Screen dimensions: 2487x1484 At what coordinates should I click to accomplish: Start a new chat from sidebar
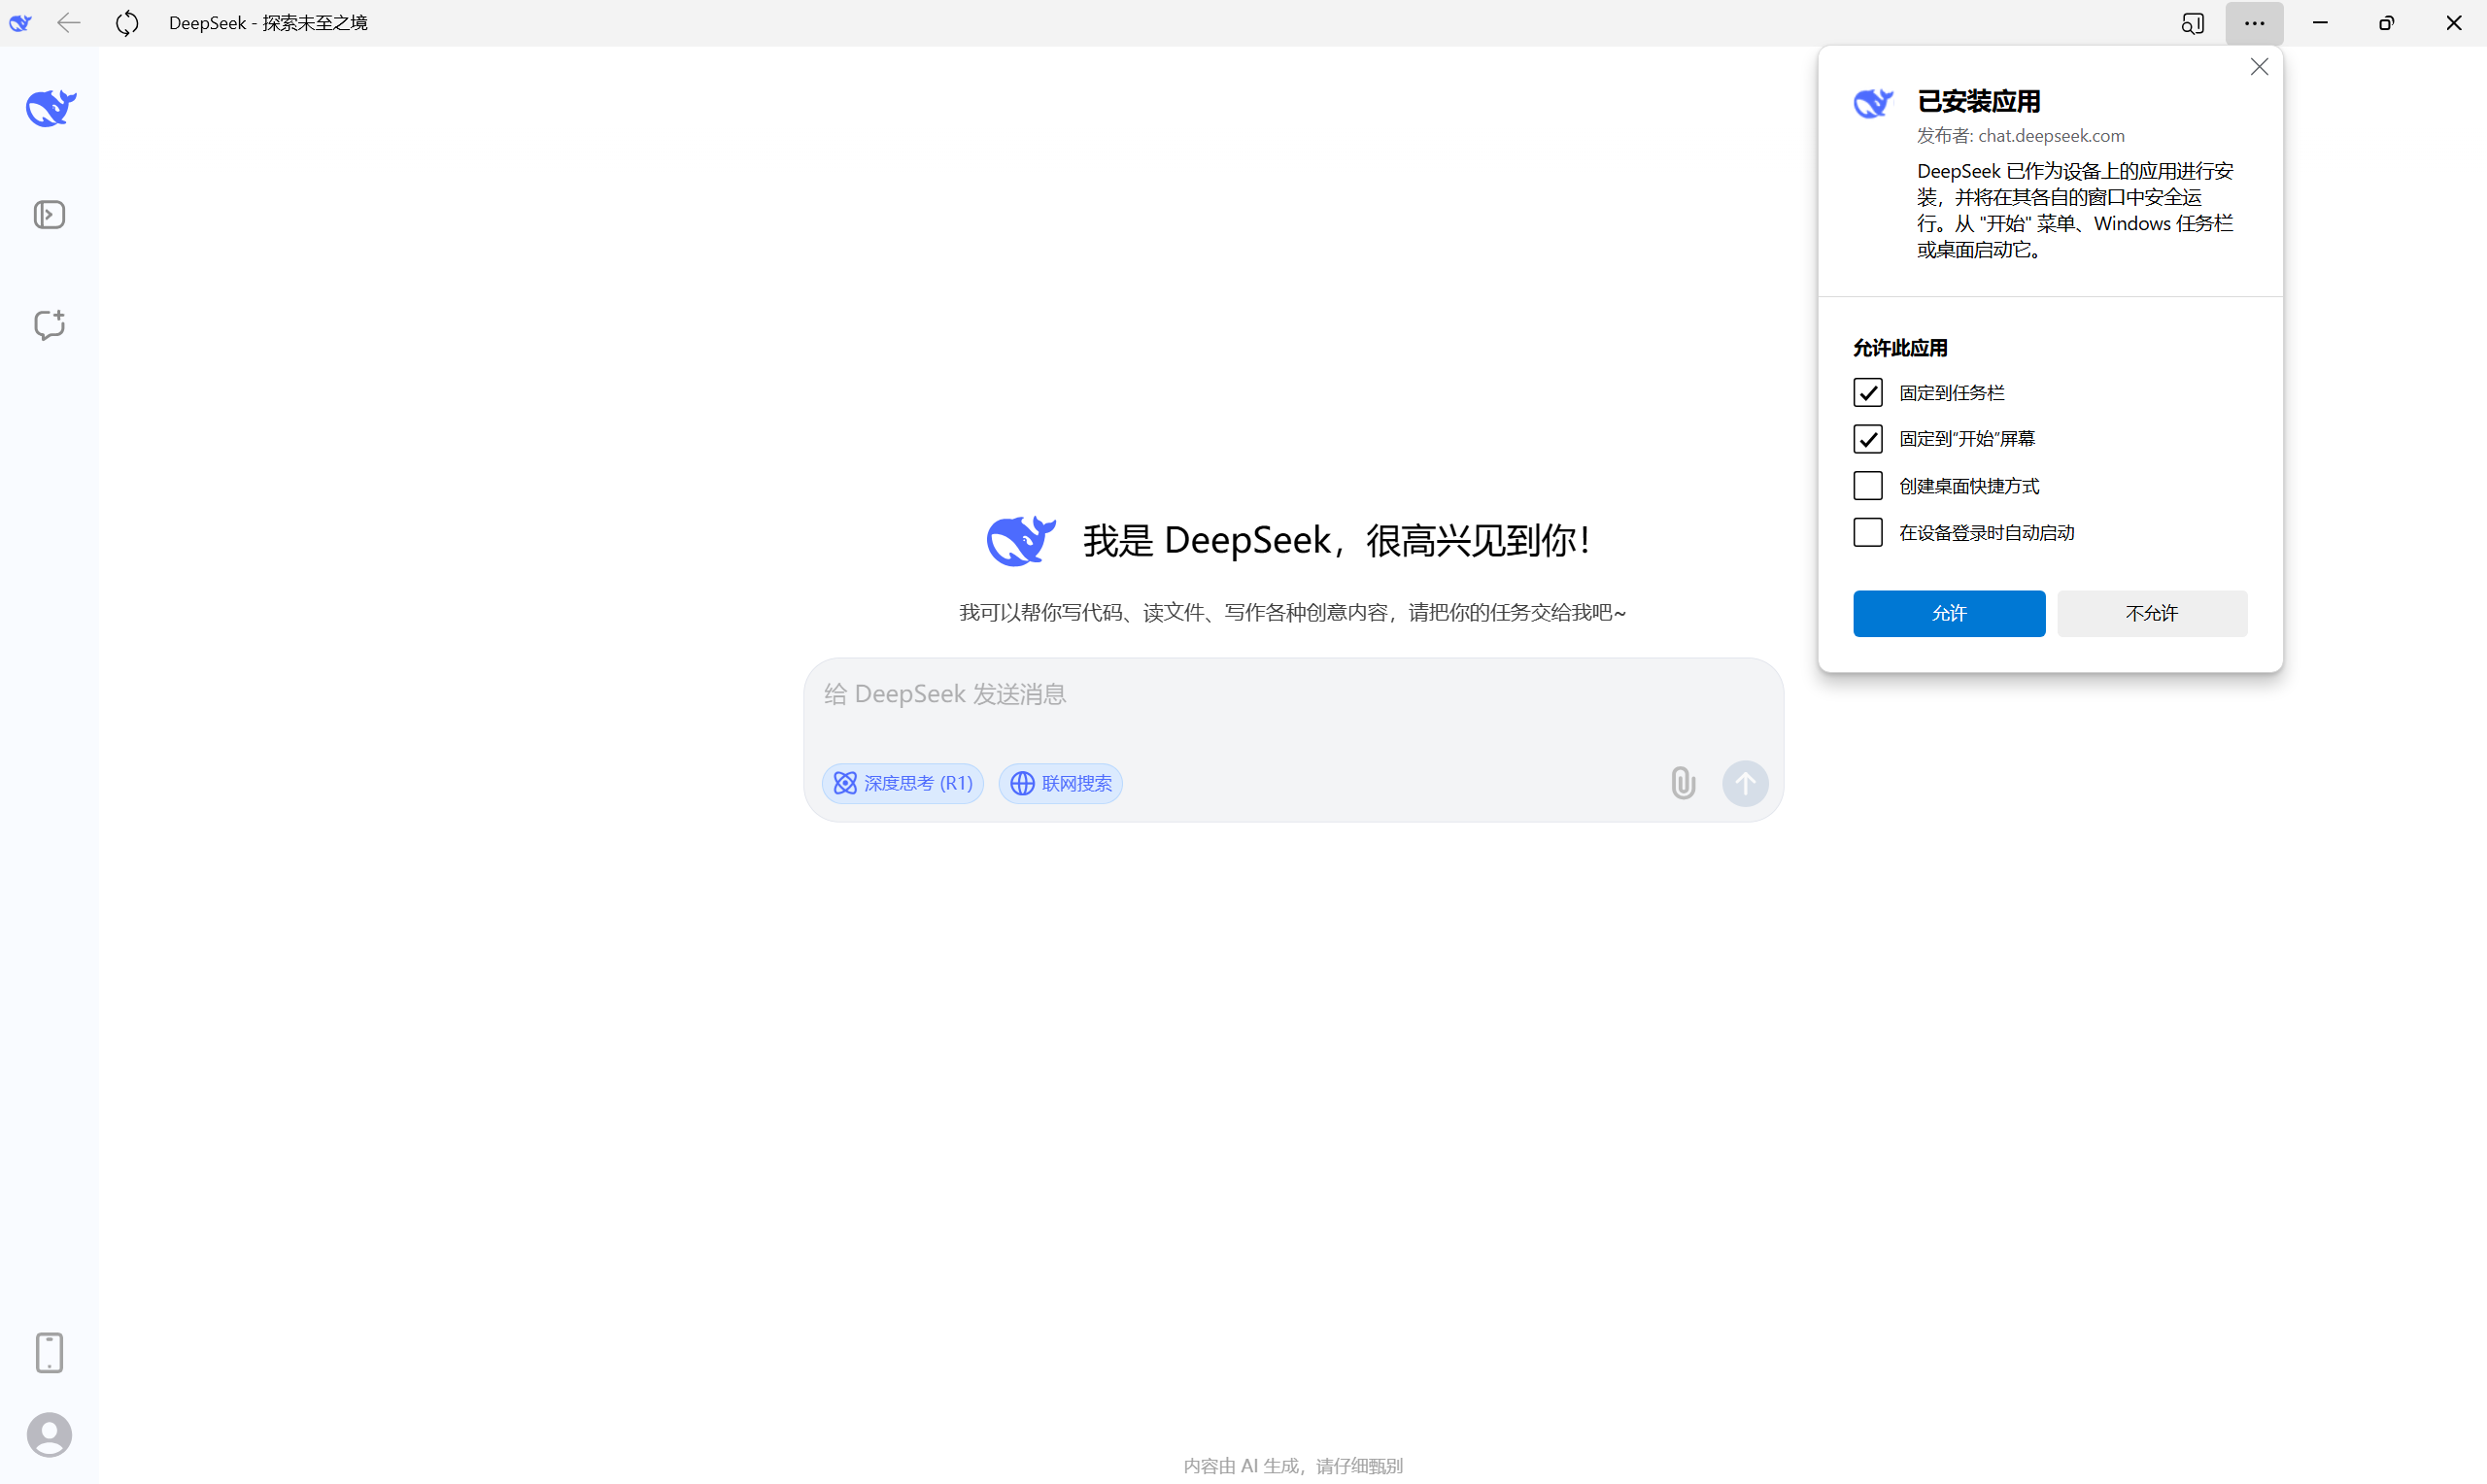[x=49, y=324]
